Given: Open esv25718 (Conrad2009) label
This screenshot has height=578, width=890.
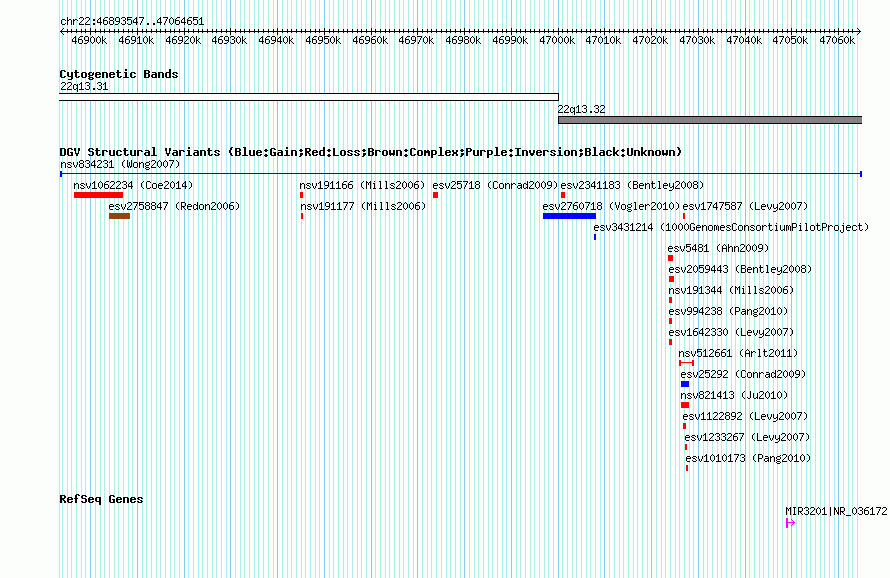Looking at the screenshot, I should point(495,186).
